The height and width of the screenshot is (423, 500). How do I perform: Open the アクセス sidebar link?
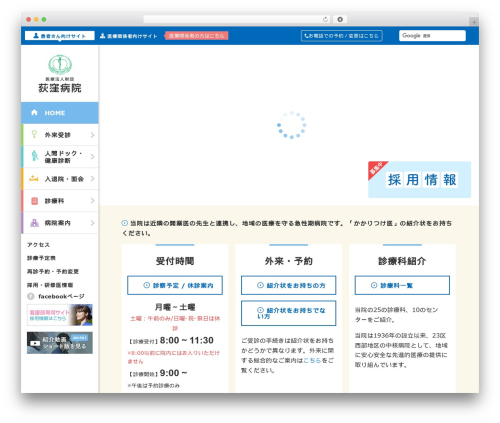pyautogui.click(x=38, y=245)
